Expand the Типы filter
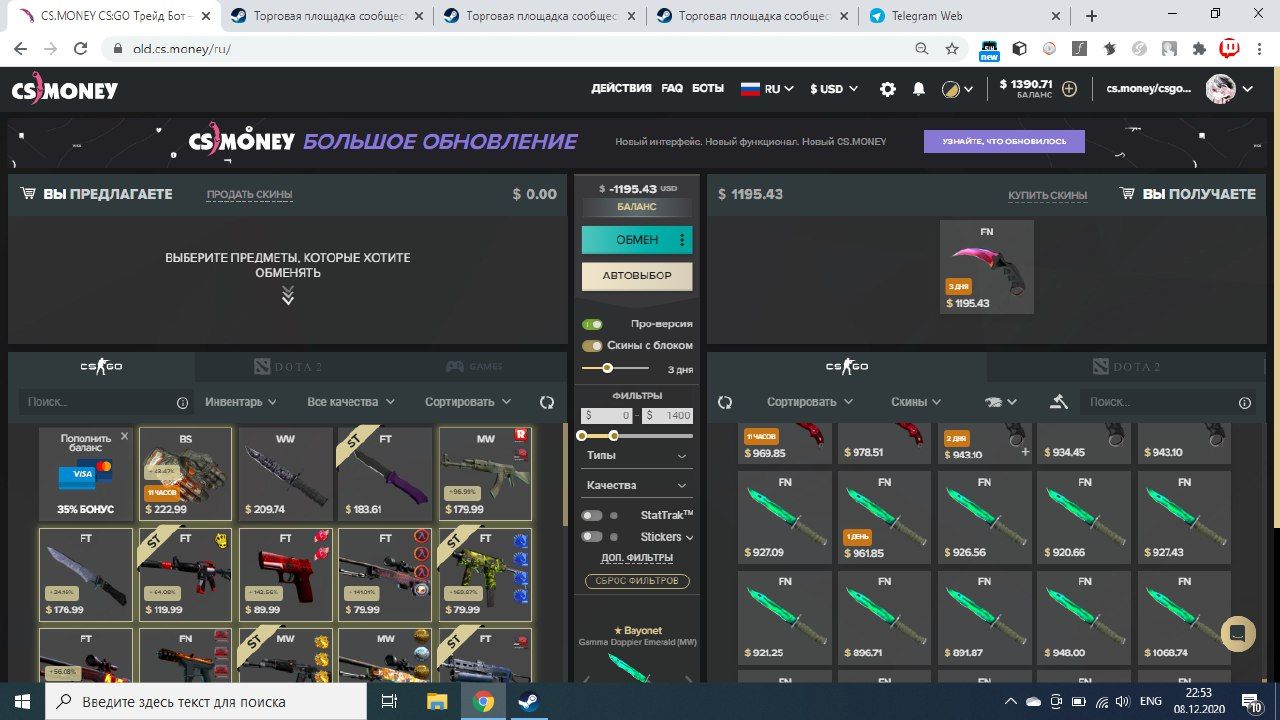 [x=637, y=456]
